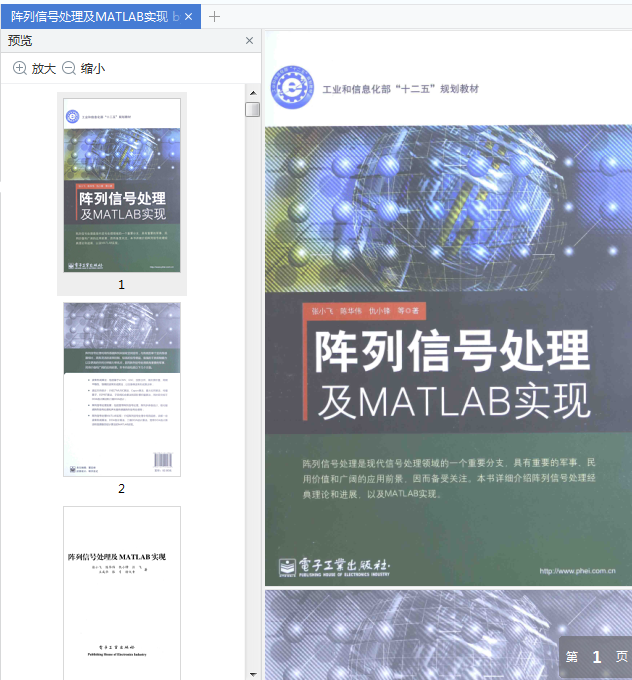Click the 阵列信号处理 title on the cover page
This screenshot has height=680, width=632.
(x=452, y=351)
